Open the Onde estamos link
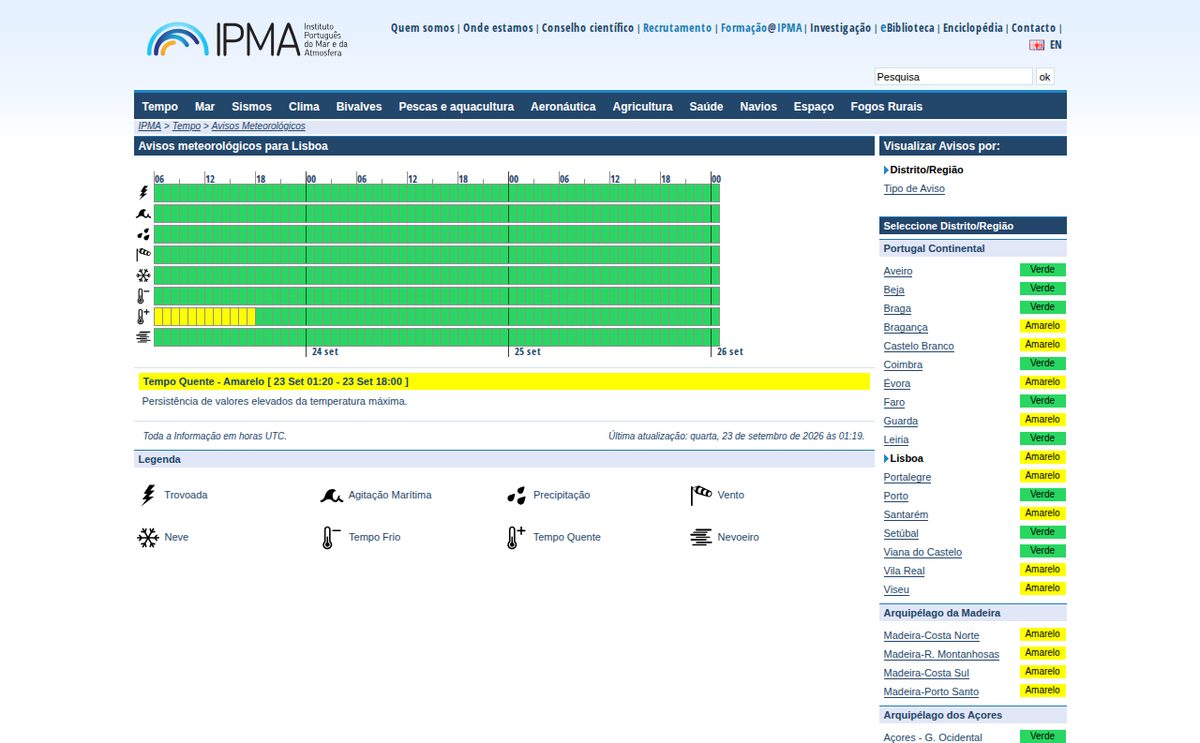The image size is (1200, 743). tap(498, 28)
